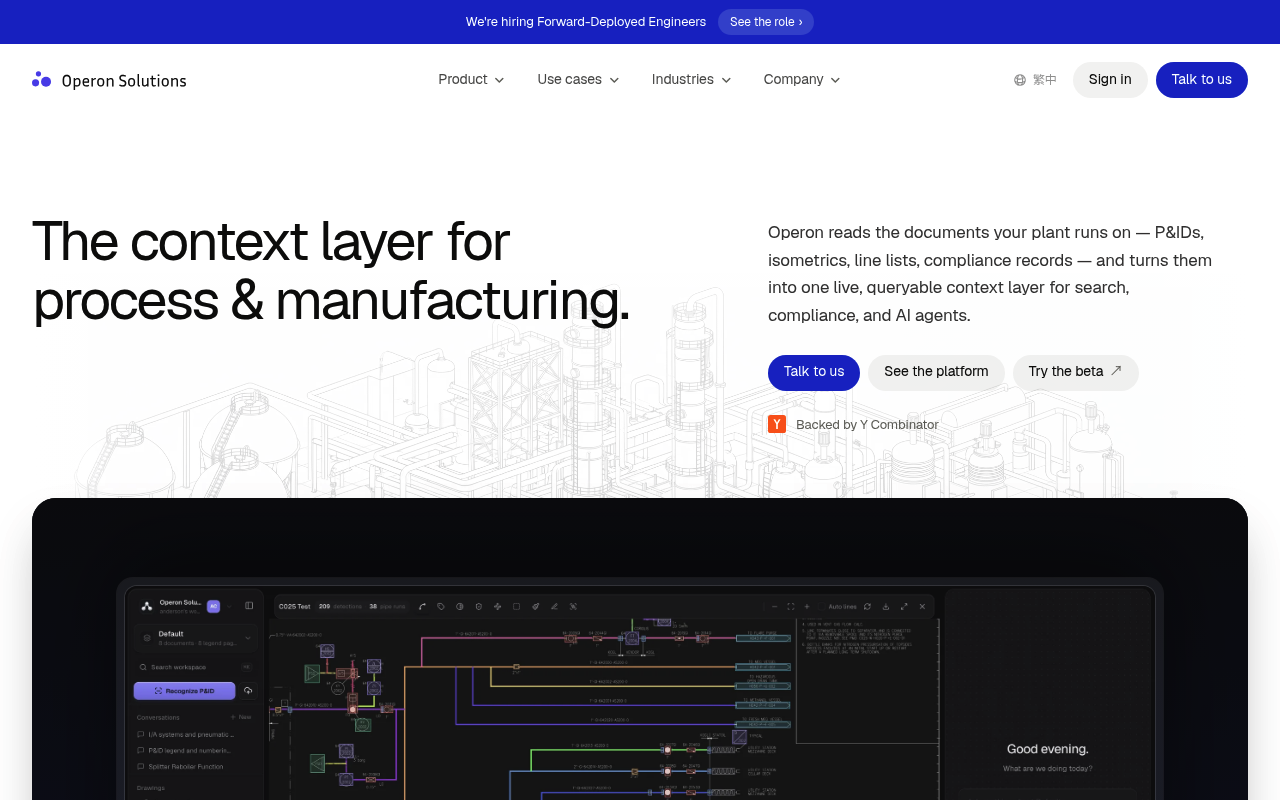The image size is (1280, 800).
Task: Click the Search workspace field
Action: [x=196, y=667]
